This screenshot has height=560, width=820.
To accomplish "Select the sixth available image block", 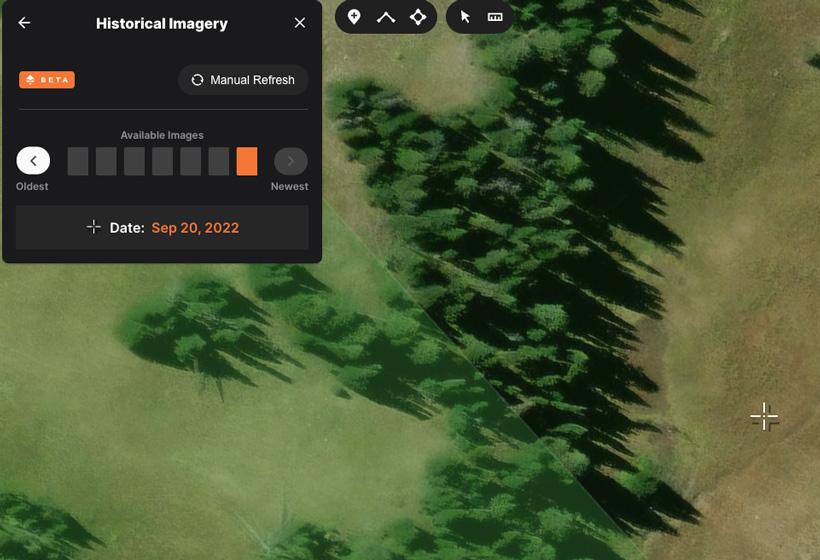I will point(218,161).
